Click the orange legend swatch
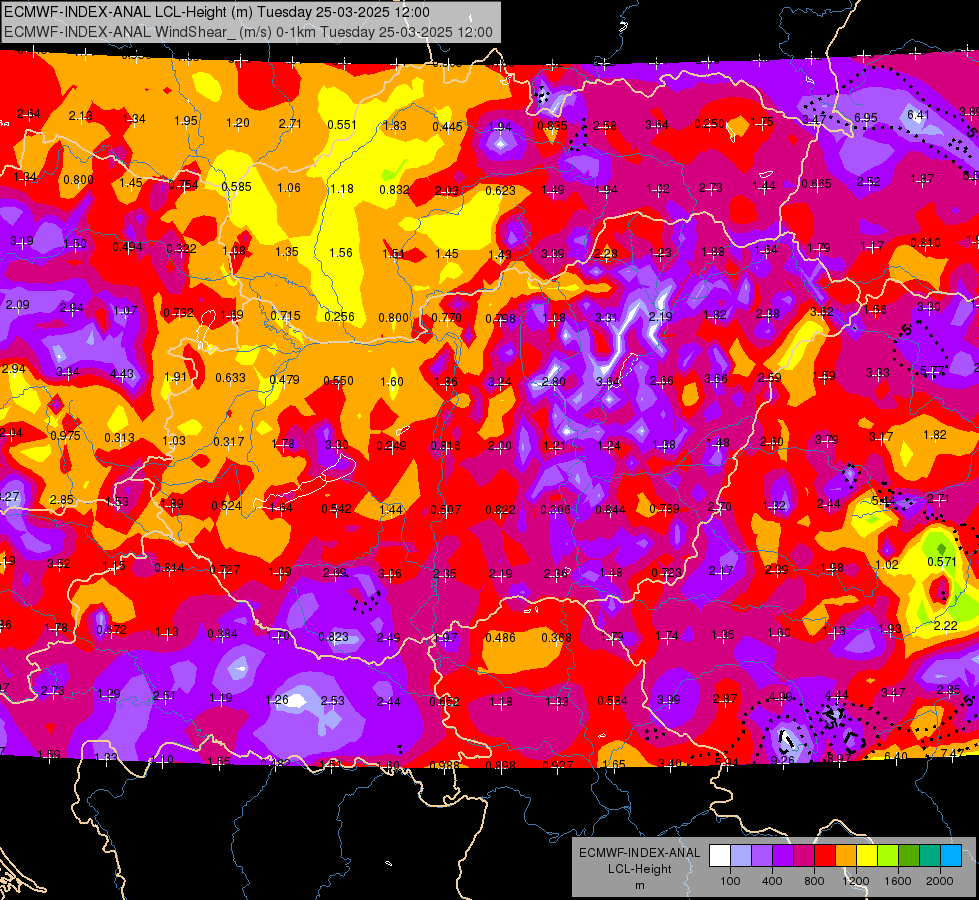Image resolution: width=979 pixels, height=900 pixels. [x=846, y=855]
